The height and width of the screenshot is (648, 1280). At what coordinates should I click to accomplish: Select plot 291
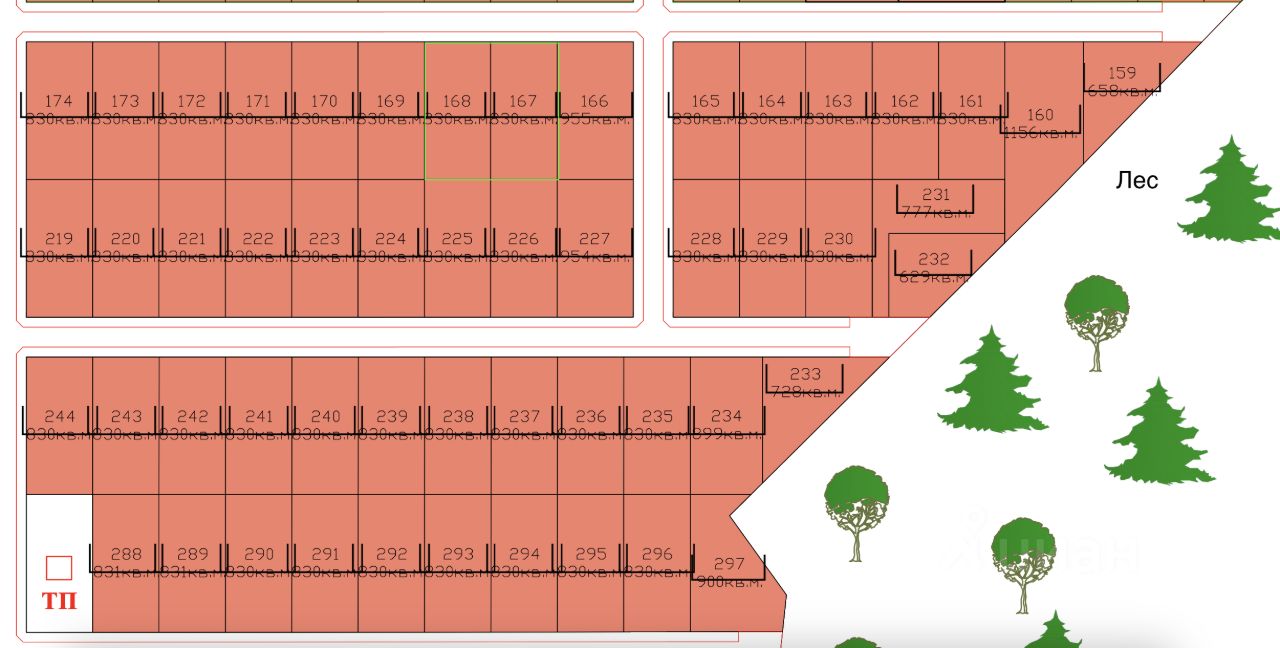(325, 563)
